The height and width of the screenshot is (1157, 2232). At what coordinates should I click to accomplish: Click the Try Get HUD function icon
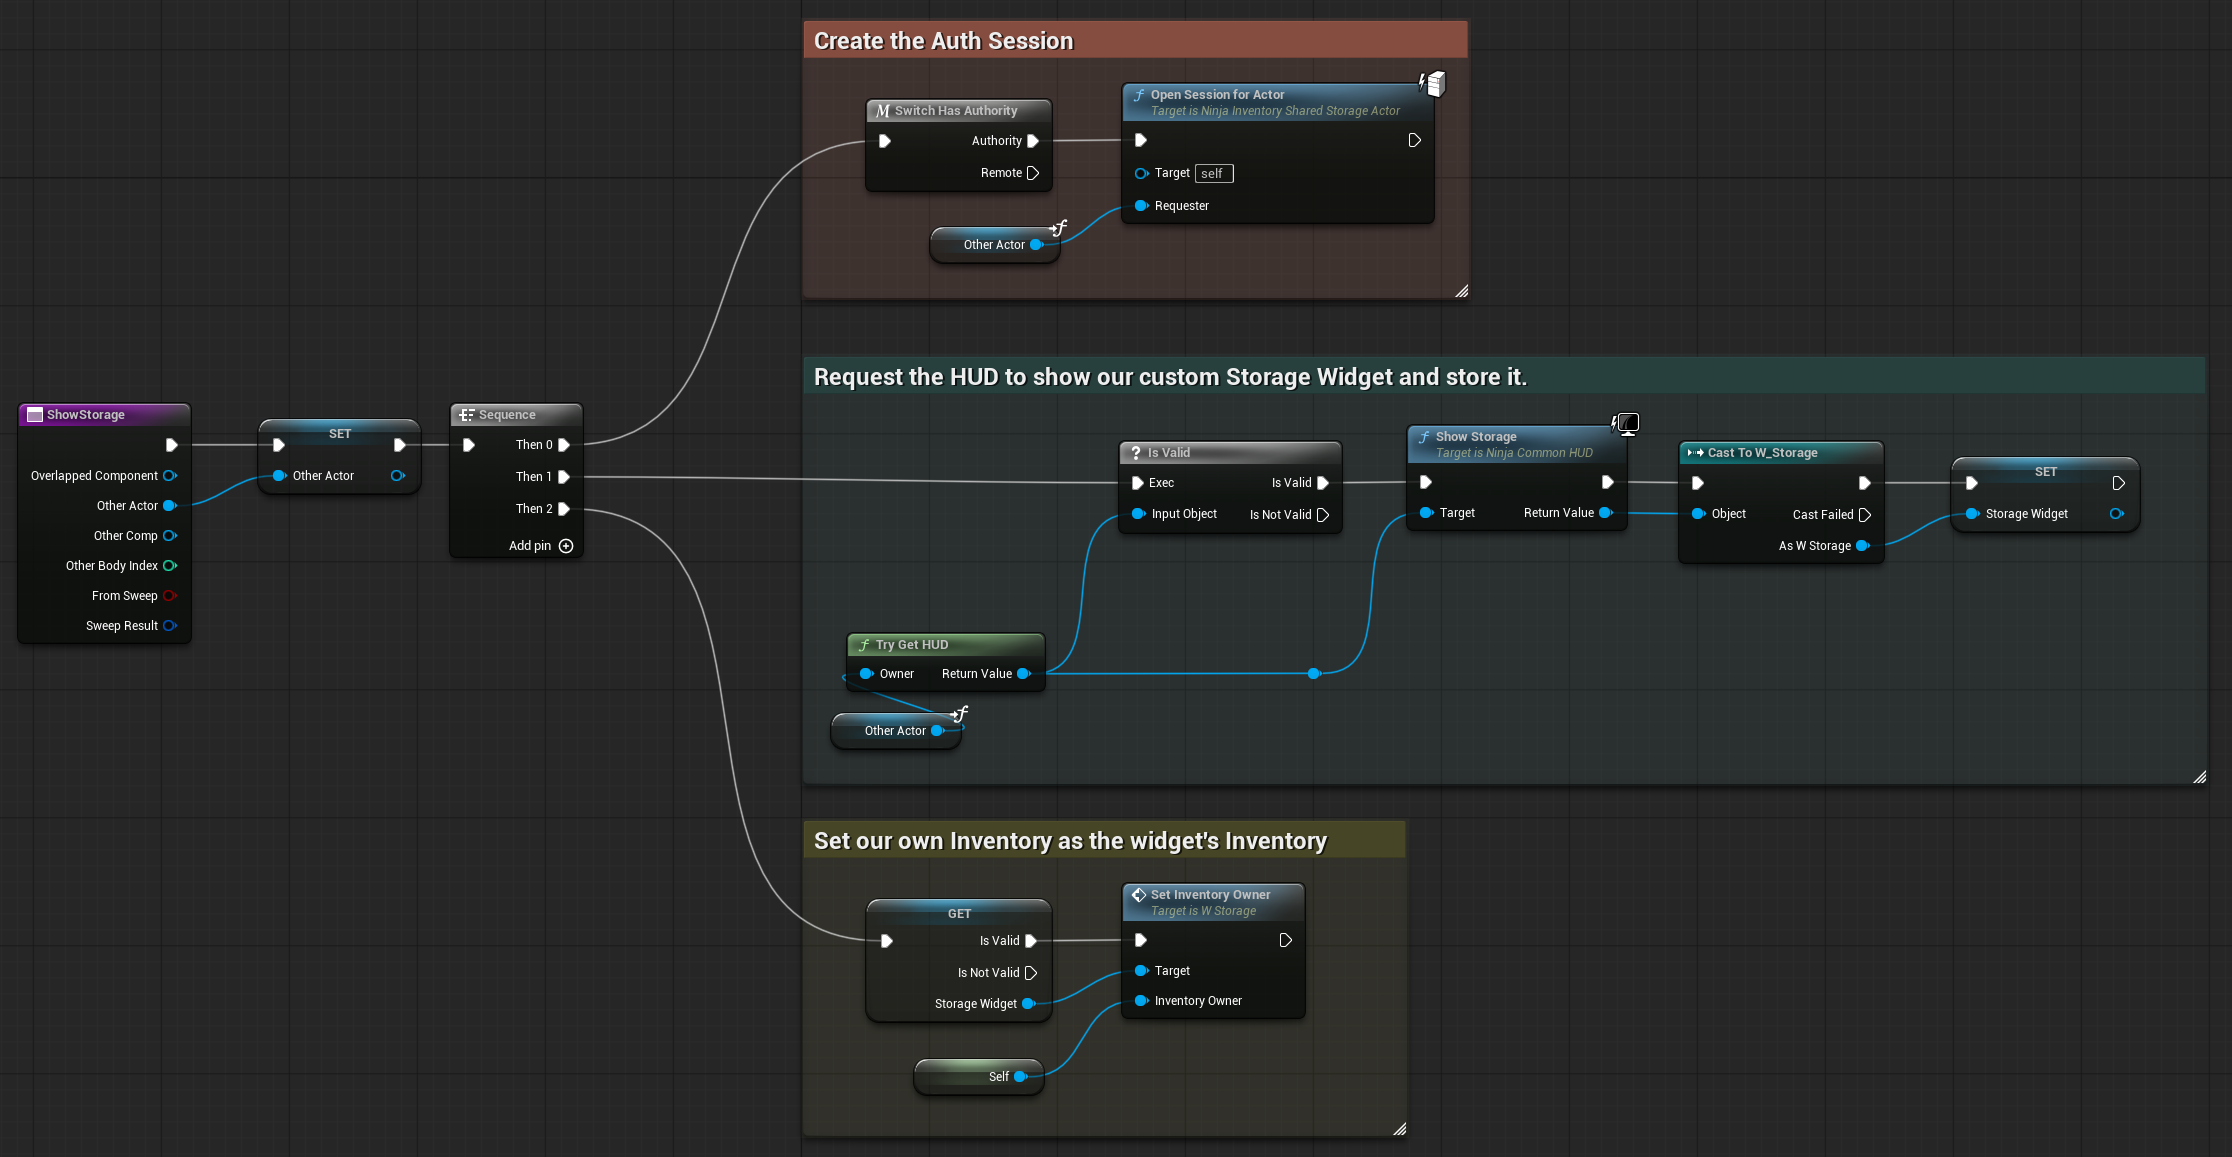864,645
